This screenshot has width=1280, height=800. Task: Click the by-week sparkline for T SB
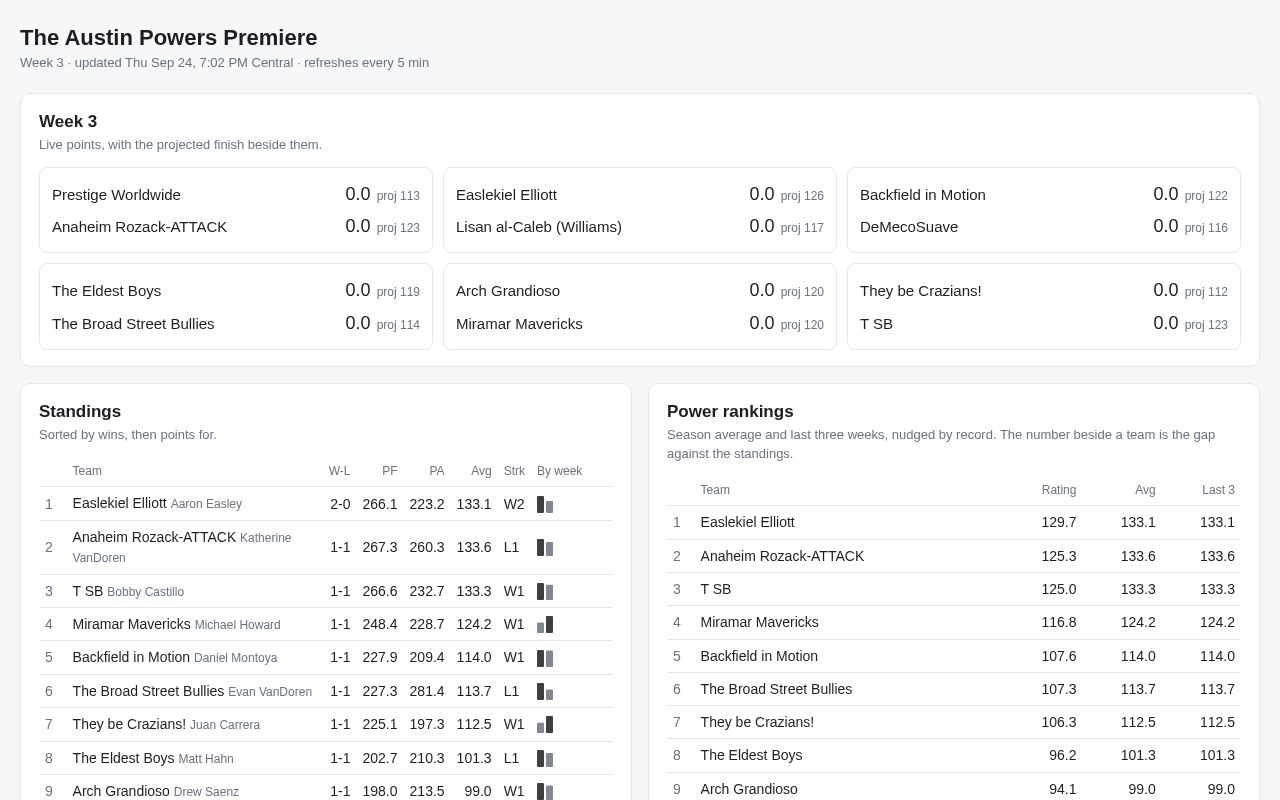(x=545, y=591)
